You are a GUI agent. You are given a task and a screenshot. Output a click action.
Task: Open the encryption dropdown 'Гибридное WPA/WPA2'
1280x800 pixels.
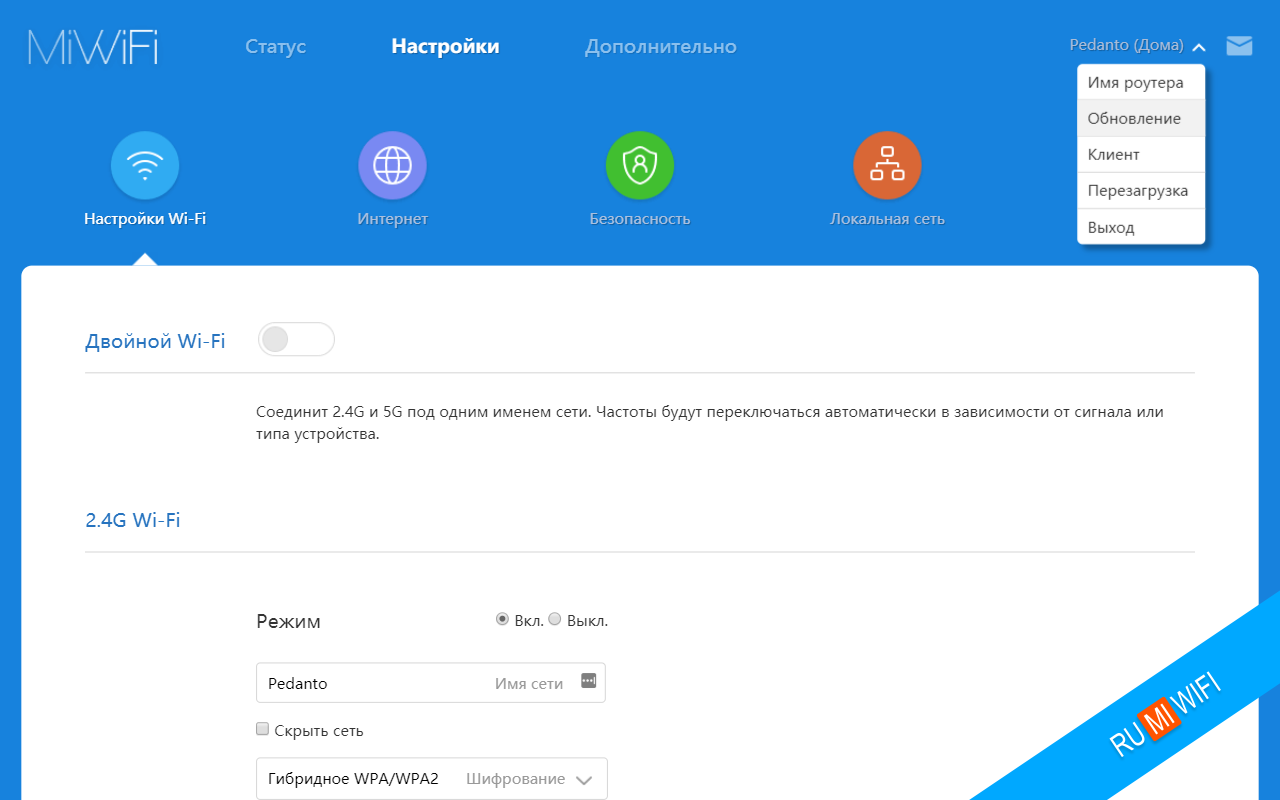(x=431, y=778)
